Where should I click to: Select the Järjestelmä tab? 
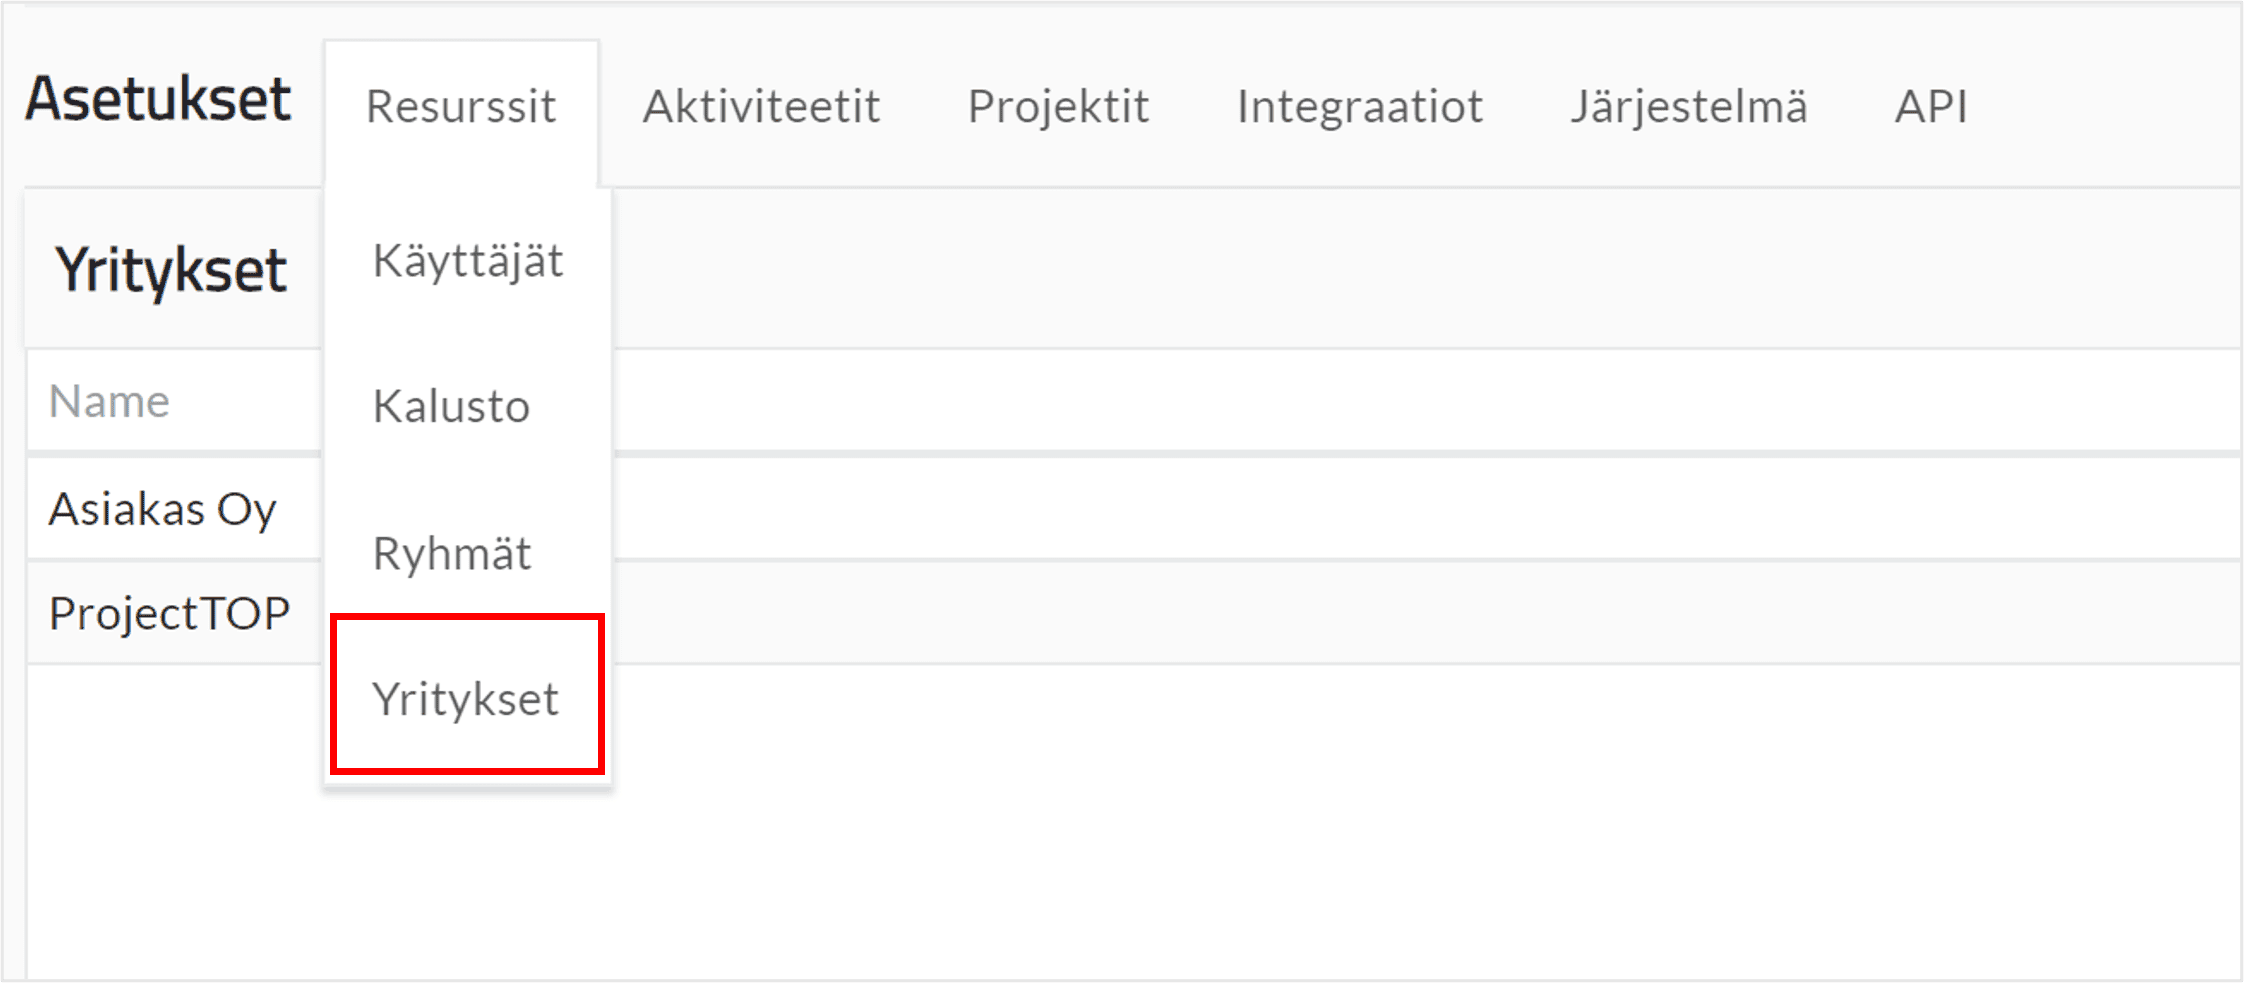tap(1688, 107)
